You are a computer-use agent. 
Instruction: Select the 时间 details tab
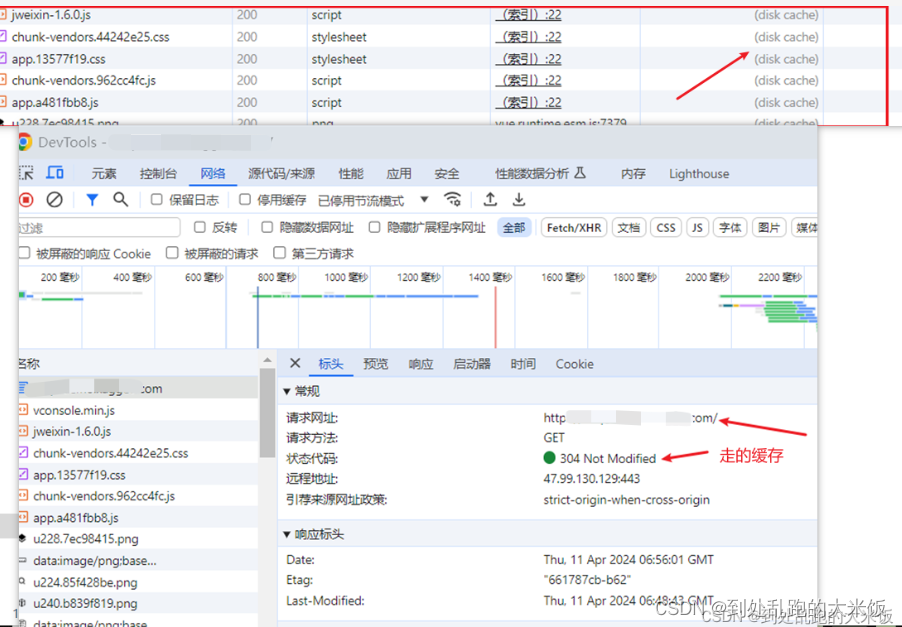(x=523, y=364)
